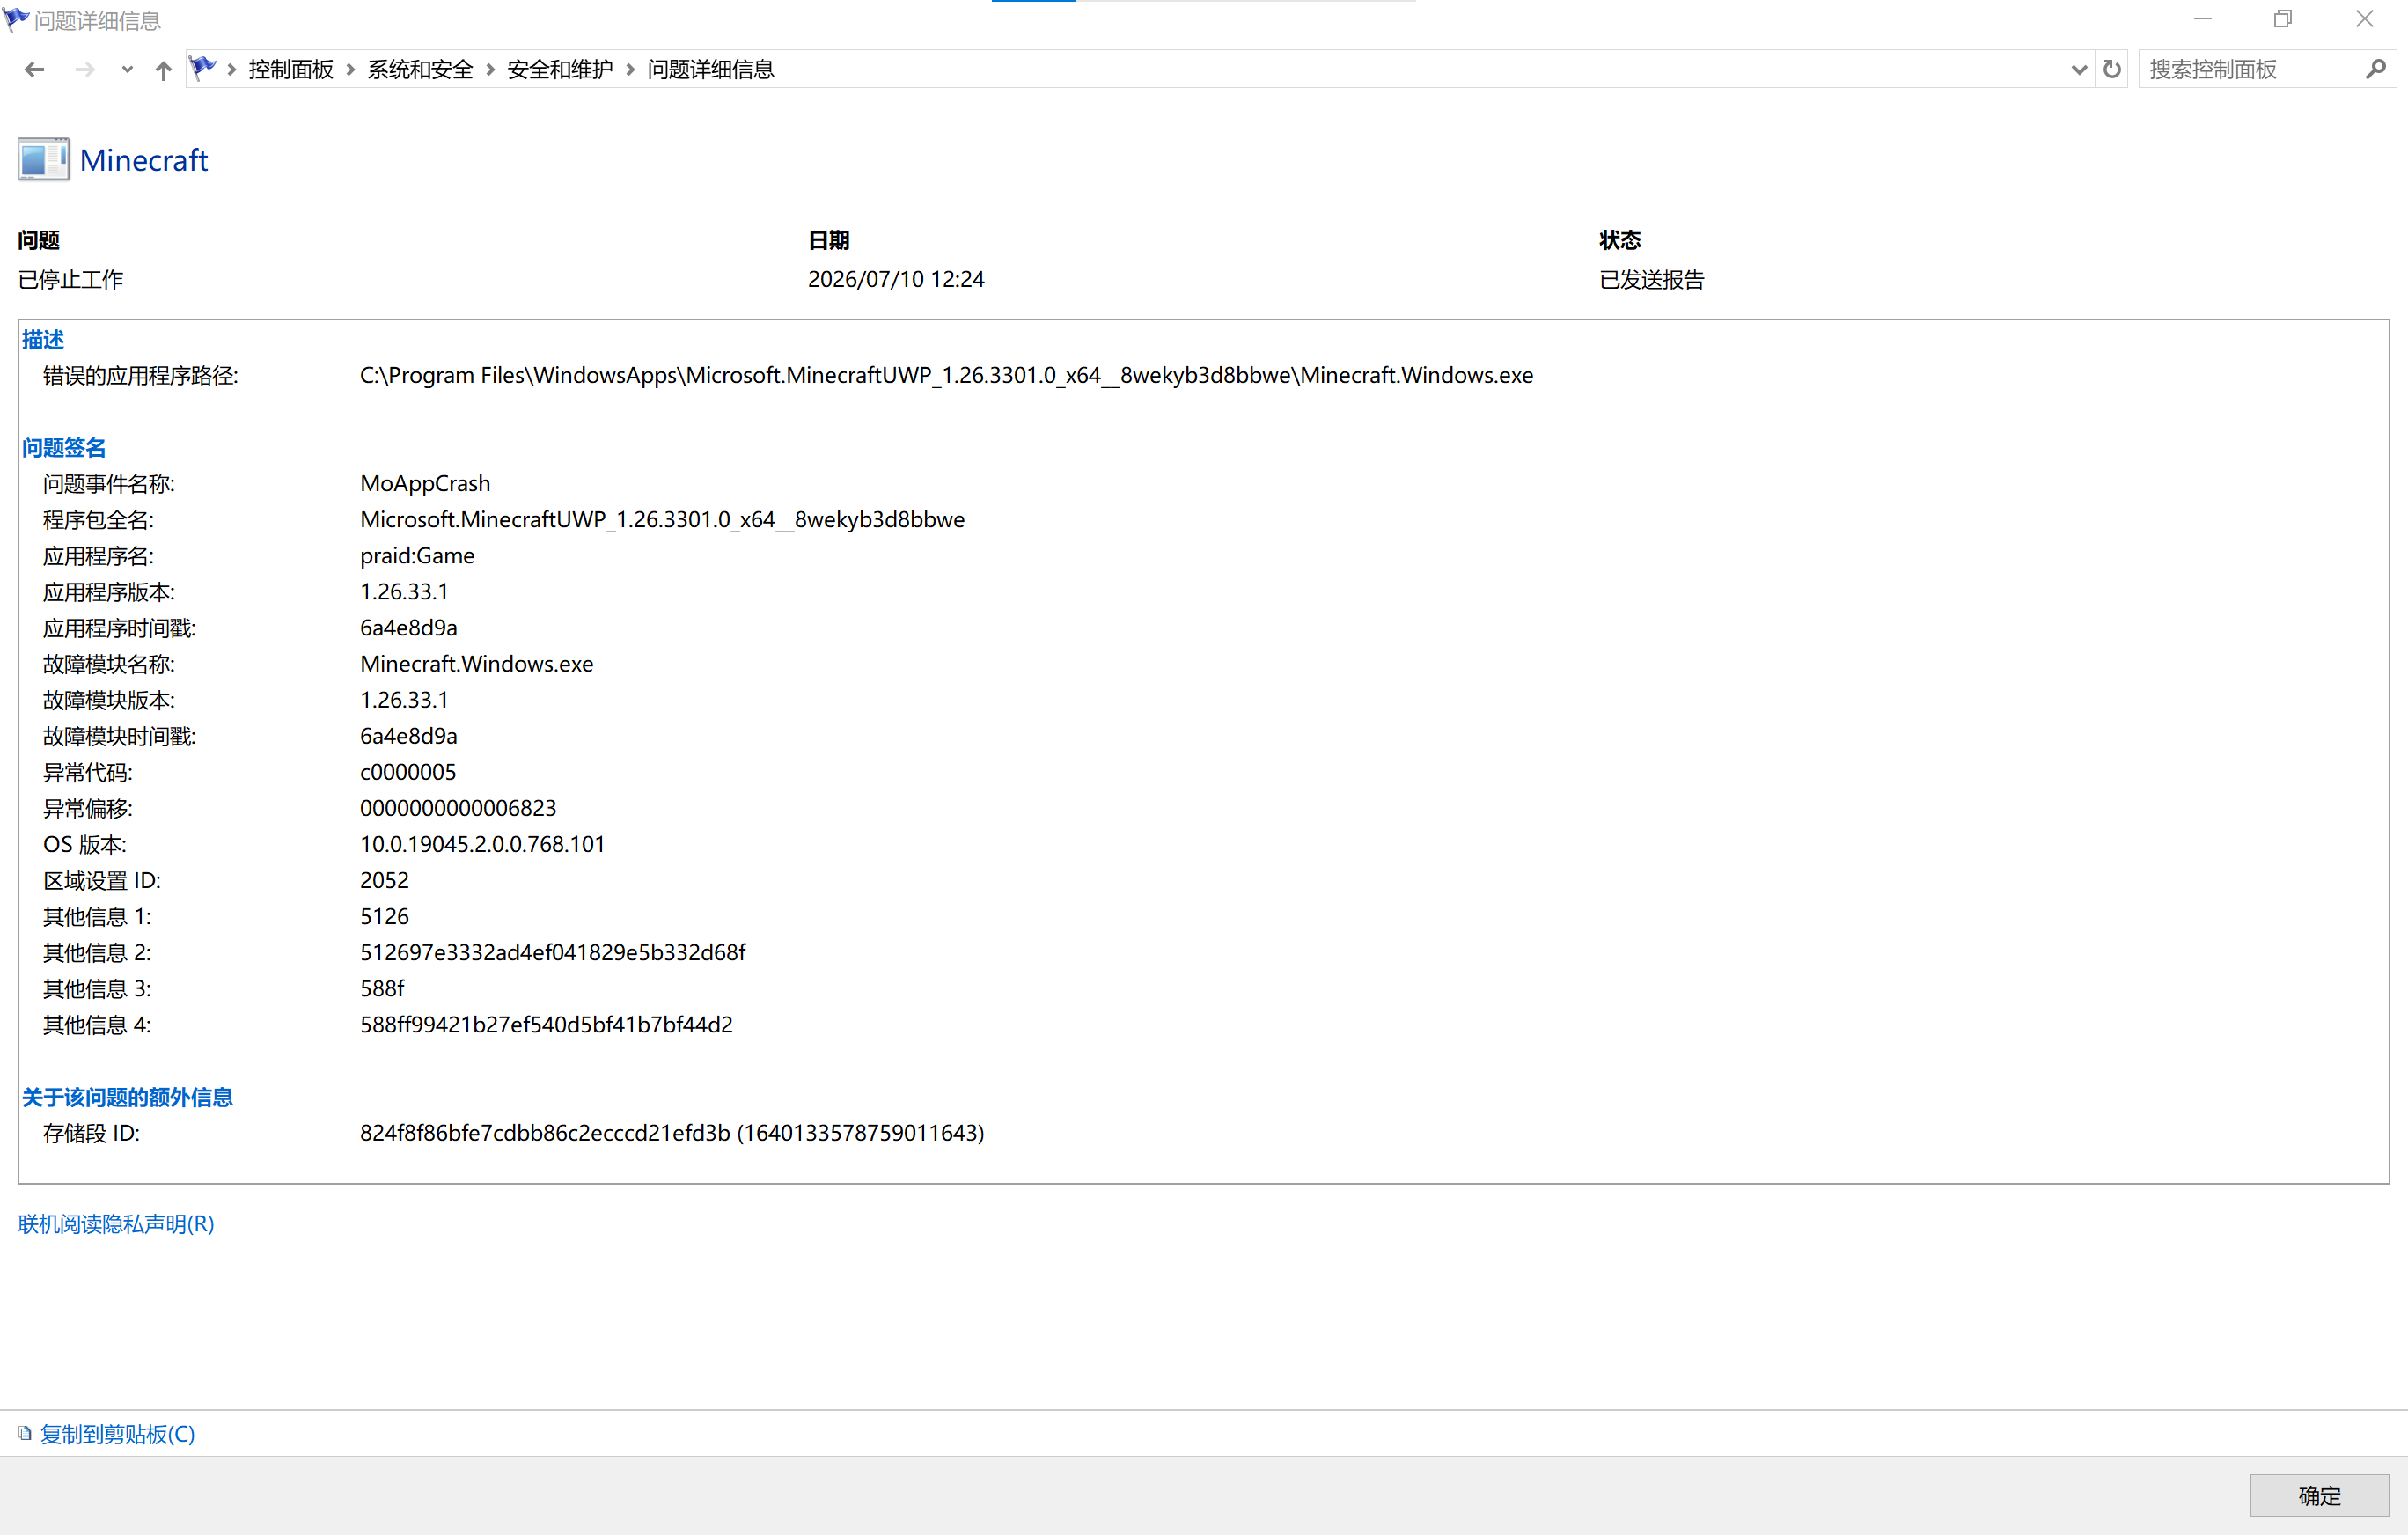Expand the chevron after 控制面板
This screenshot has height=1535, width=2408.
tap(350, 69)
